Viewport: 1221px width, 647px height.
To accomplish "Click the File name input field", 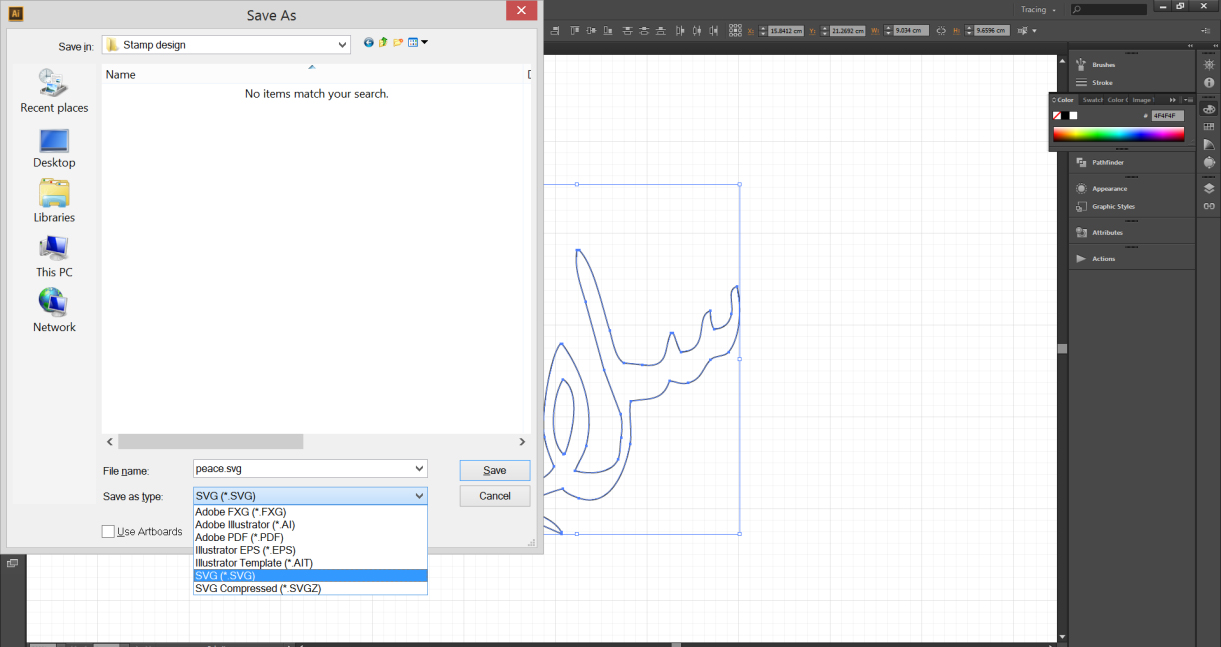I will coord(303,468).
